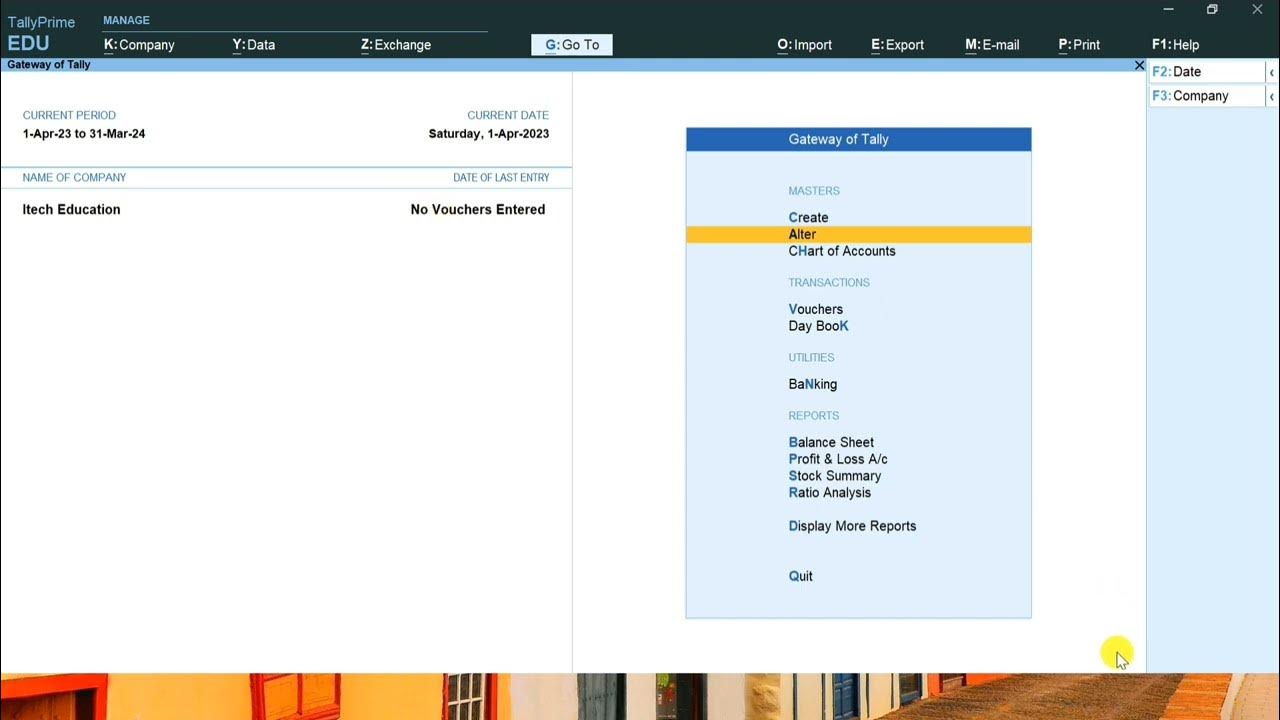The image size is (1280, 720).
Task: Click the No Vouchers Entered text
Action: click(478, 209)
